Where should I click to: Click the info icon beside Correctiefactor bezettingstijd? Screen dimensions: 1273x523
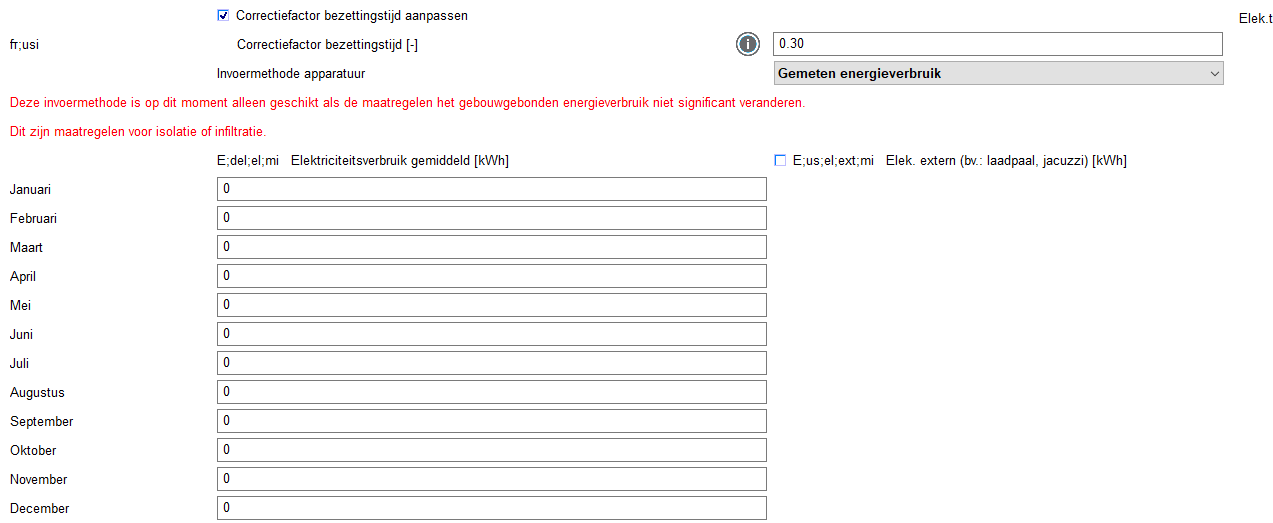747,44
